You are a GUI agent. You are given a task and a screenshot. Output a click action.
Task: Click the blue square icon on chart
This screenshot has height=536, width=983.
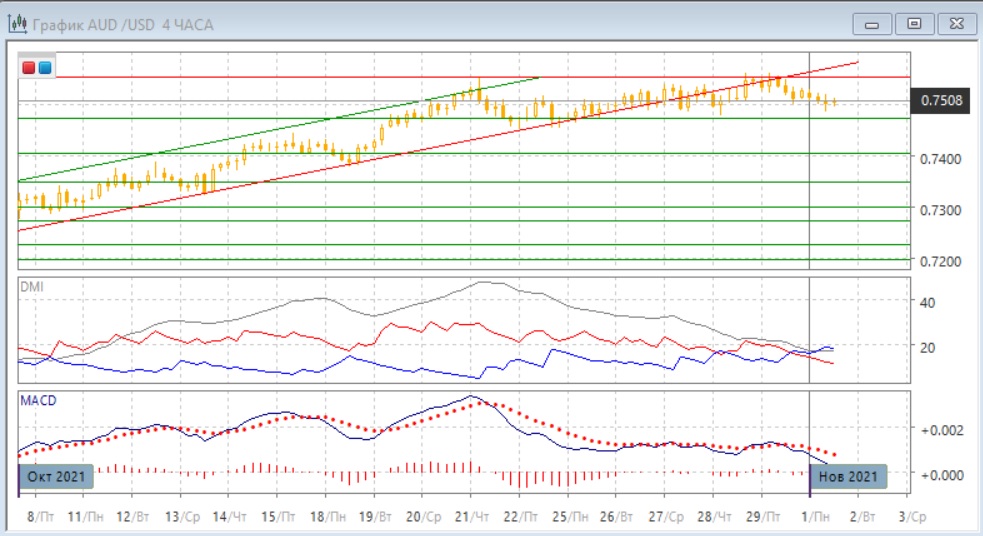(x=45, y=67)
